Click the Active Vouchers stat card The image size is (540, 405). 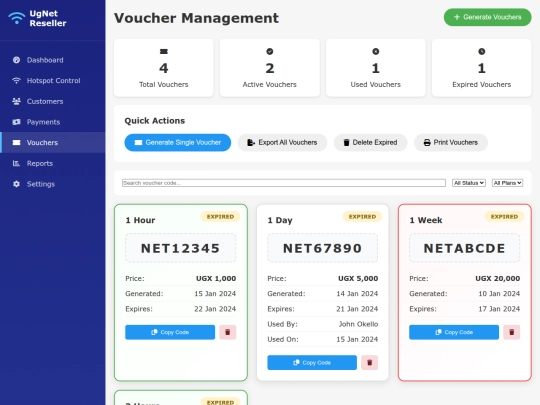[270, 68]
